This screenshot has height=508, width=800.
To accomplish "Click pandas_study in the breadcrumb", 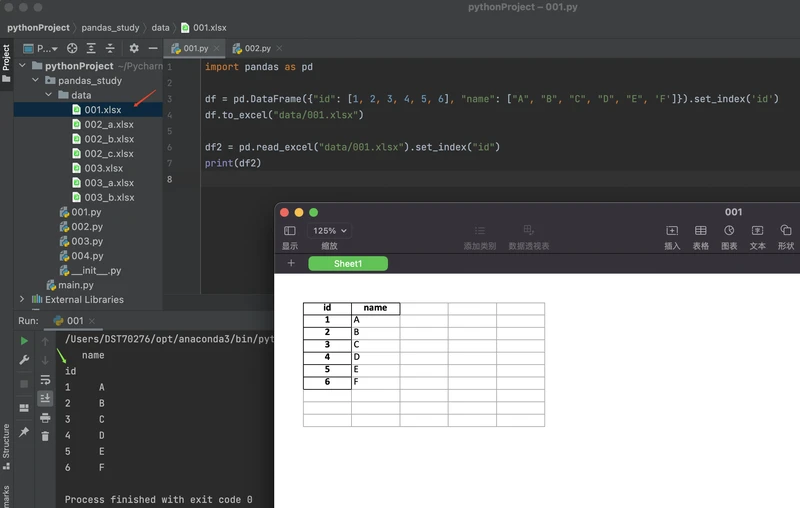I will tap(110, 28).
